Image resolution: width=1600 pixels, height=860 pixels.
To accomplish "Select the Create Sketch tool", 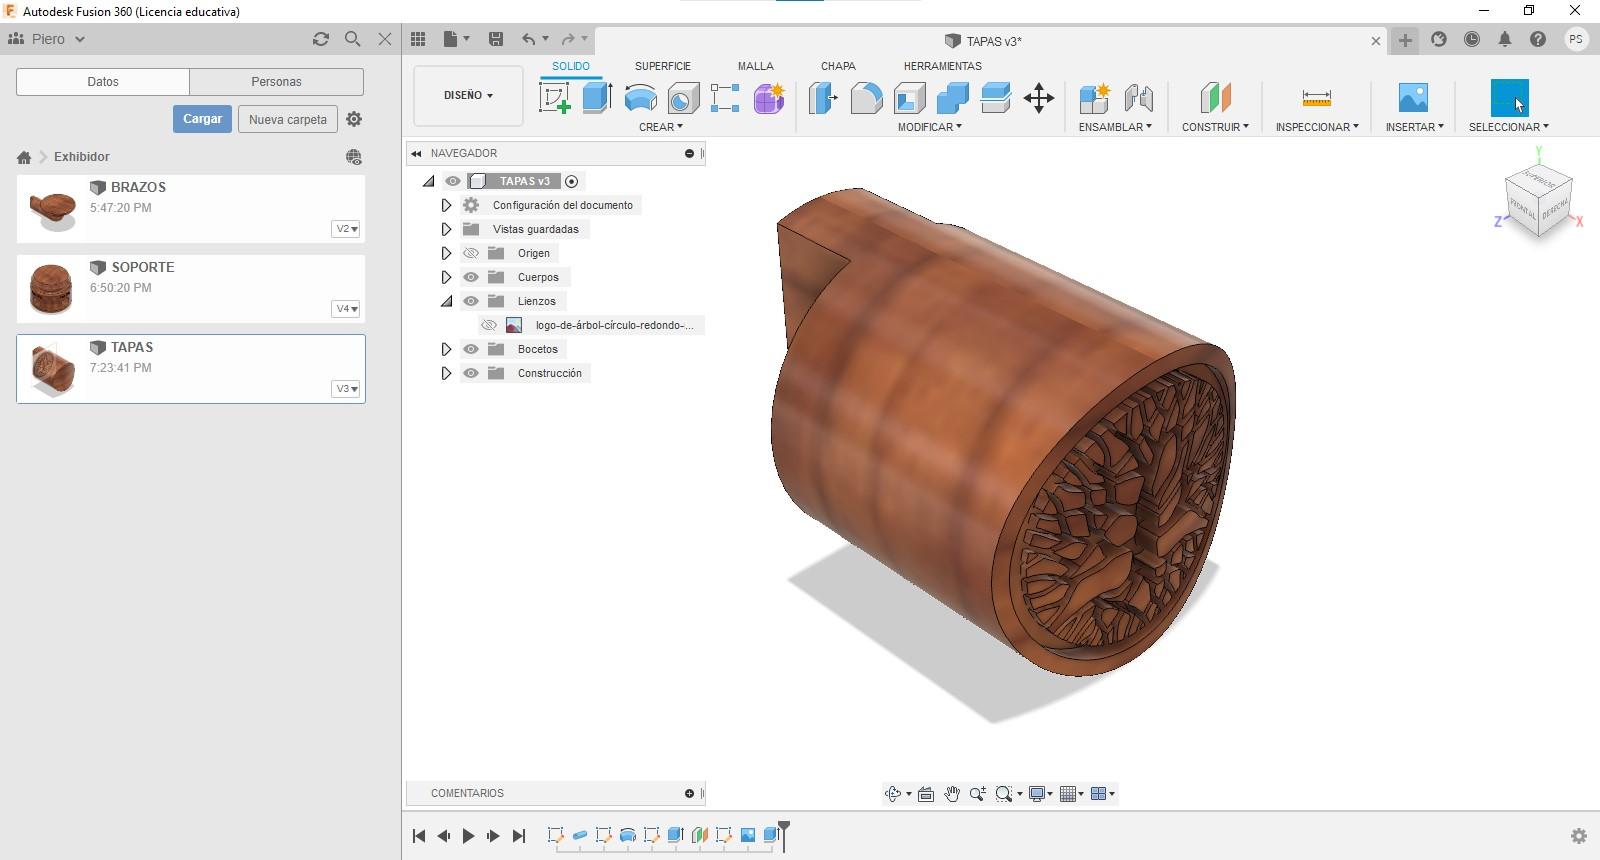I will (555, 98).
